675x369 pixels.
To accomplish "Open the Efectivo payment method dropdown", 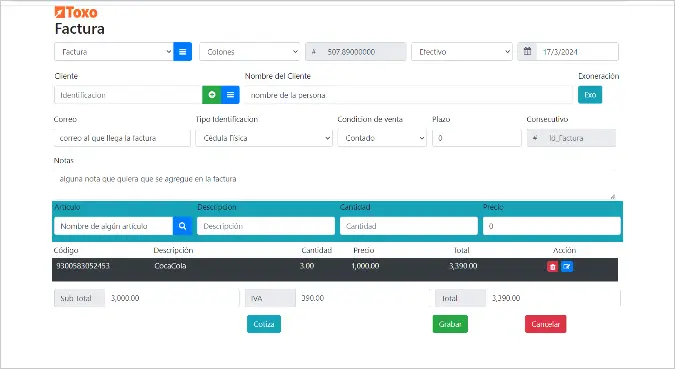I will [x=462, y=52].
